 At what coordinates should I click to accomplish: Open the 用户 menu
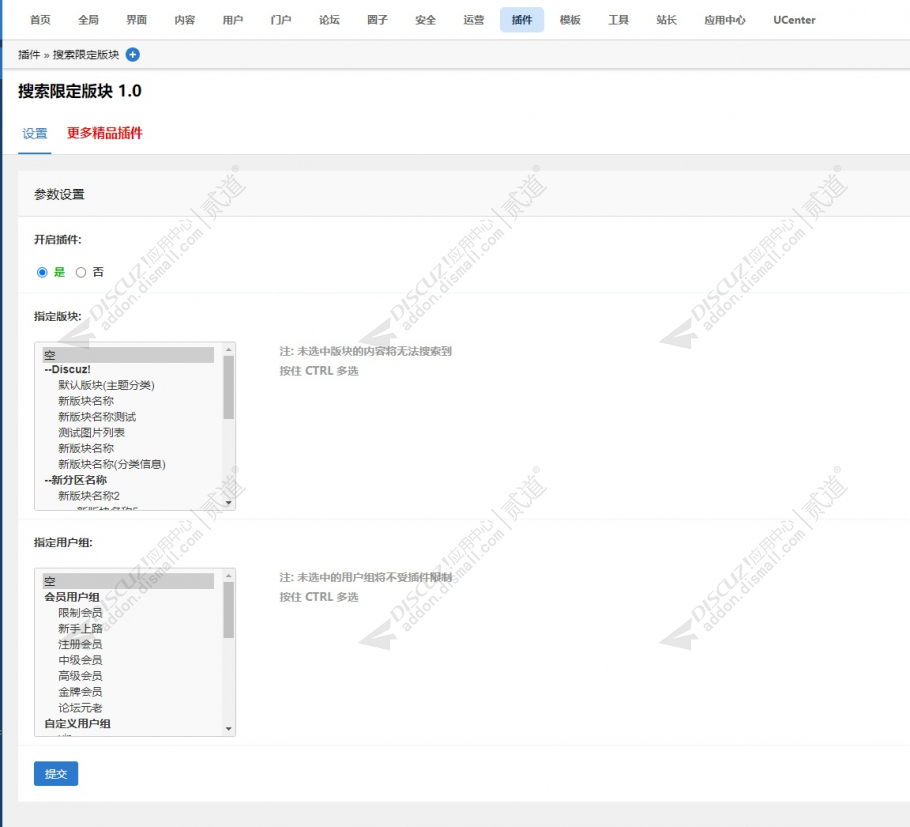(233, 20)
